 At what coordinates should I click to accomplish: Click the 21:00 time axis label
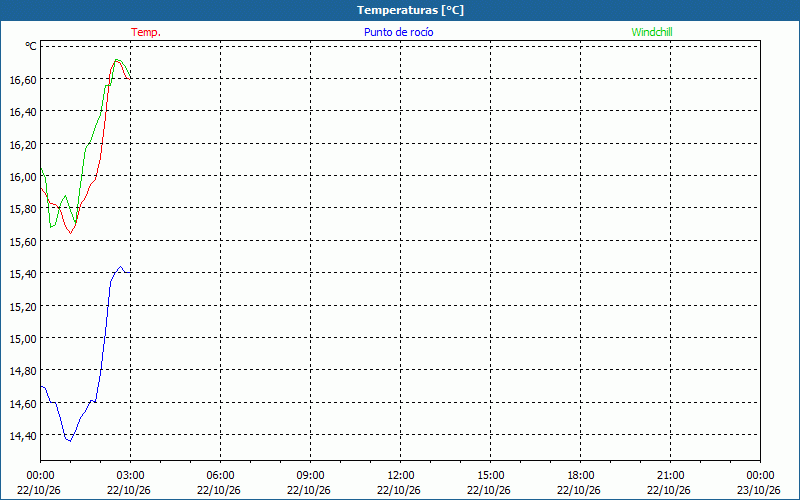670,476
